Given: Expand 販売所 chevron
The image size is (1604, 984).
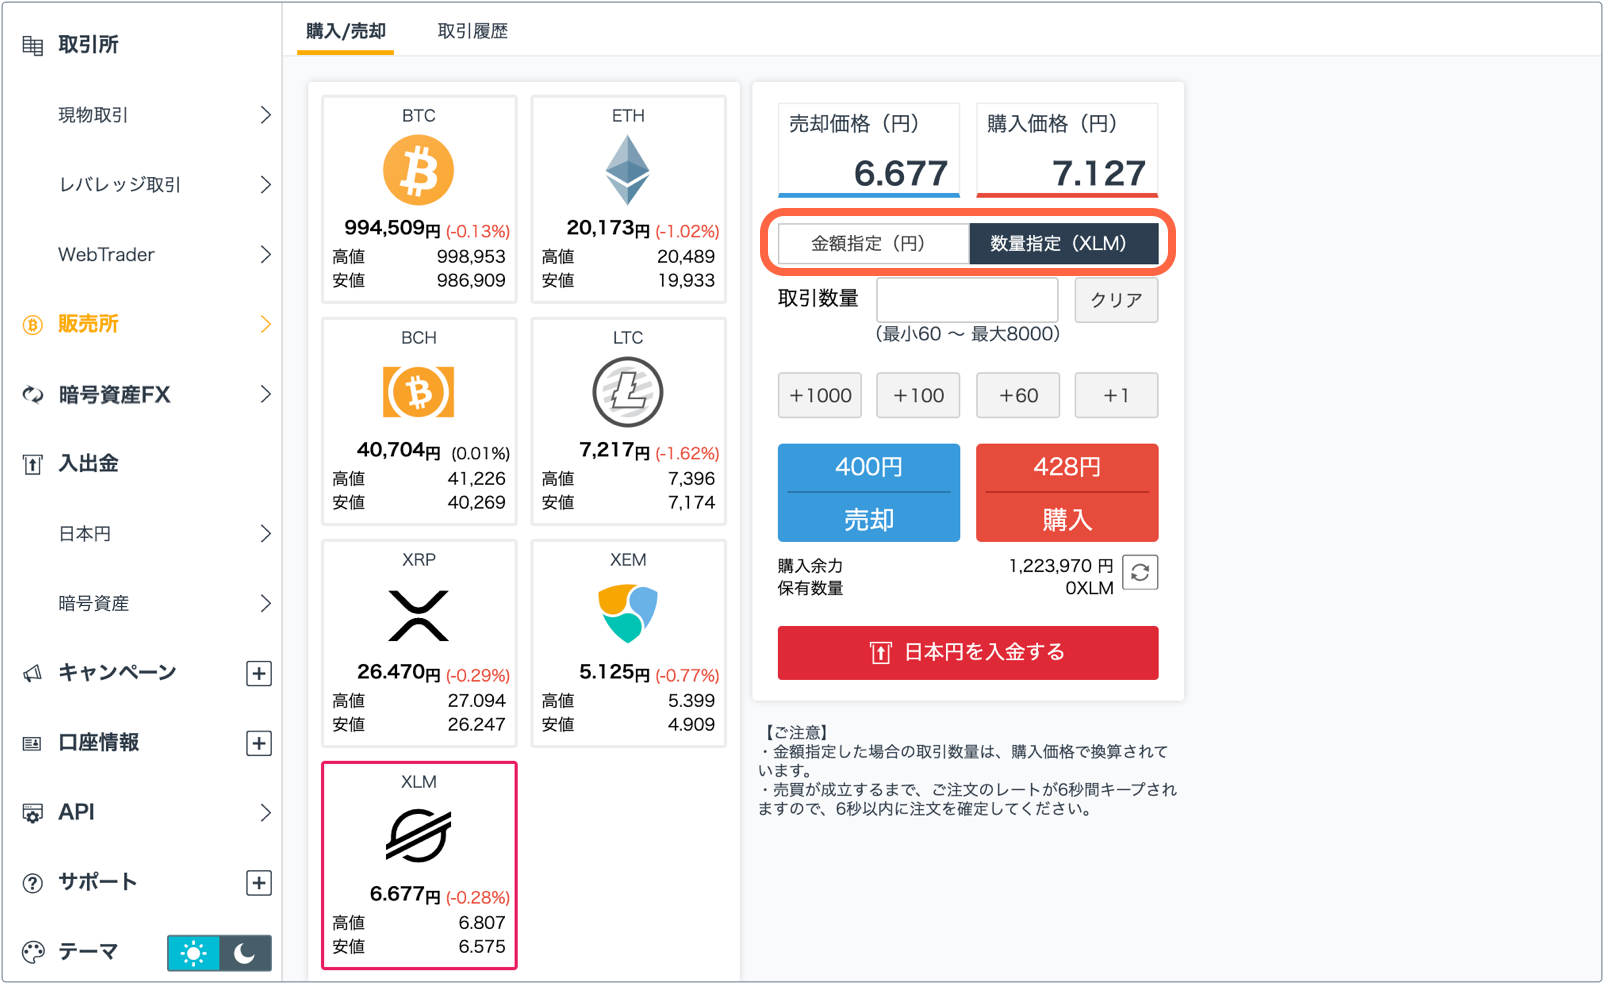Looking at the screenshot, I should coord(265,324).
